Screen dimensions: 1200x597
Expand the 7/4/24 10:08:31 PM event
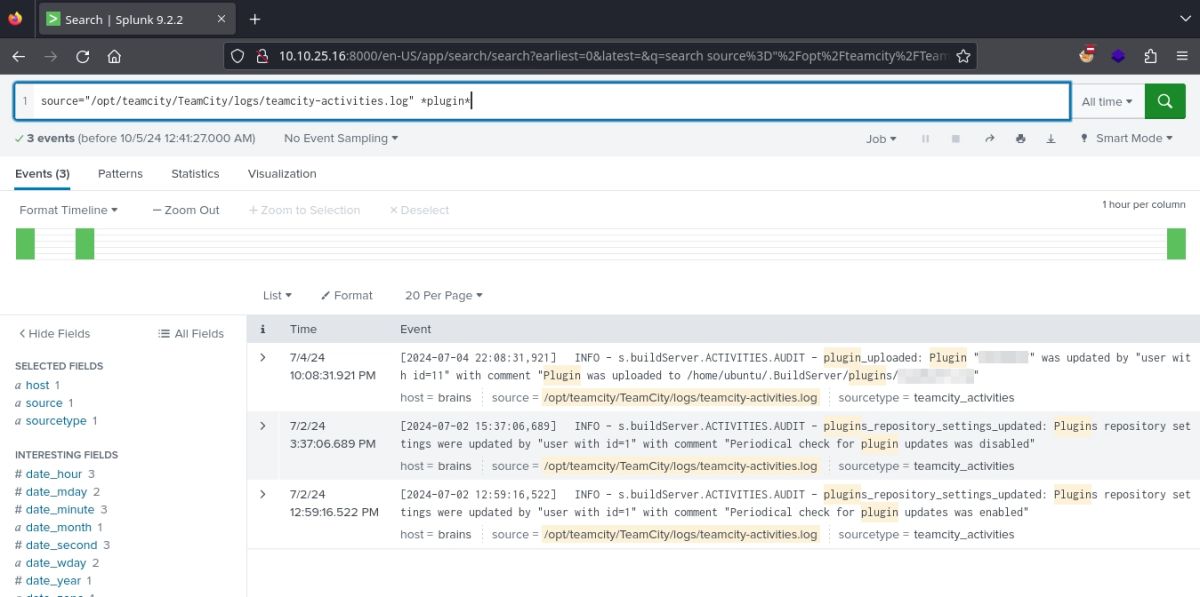263,358
